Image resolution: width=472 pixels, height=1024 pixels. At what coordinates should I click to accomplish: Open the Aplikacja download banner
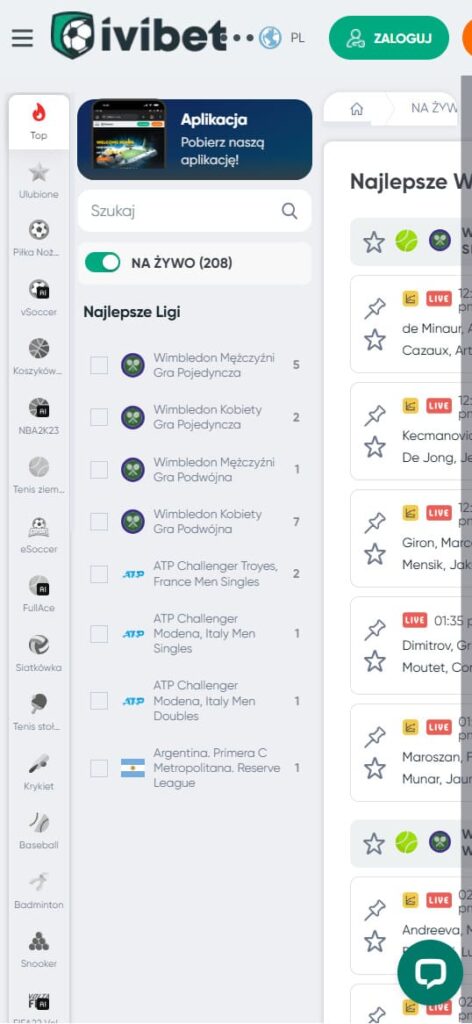195,139
